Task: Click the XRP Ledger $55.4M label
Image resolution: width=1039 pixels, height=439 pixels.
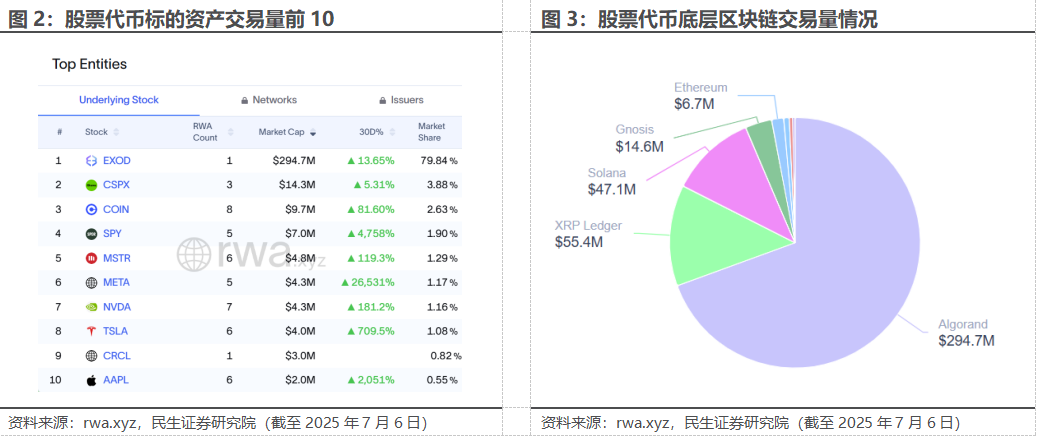Action: pyautogui.click(x=588, y=234)
